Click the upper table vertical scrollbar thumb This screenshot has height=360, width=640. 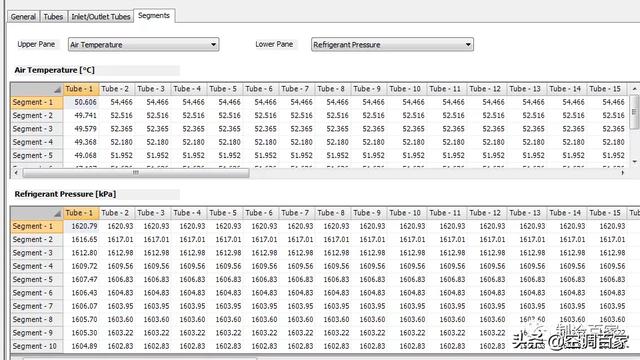pyautogui.click(x=634, y=112)
